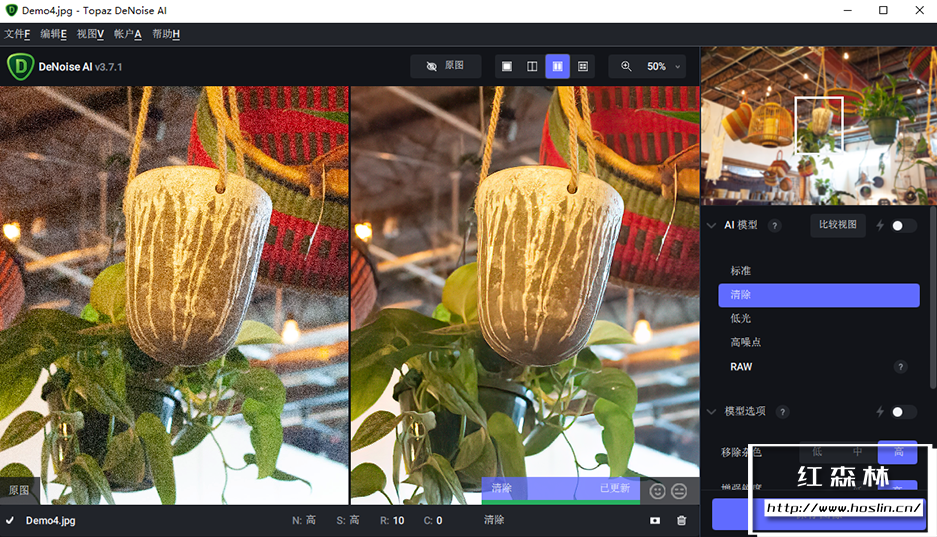Image resolution: width=937 pixels, height=537 pixels.
Task: Click the 原图 label on left preview
Action: pyautogui.click(x=19, y=490)
